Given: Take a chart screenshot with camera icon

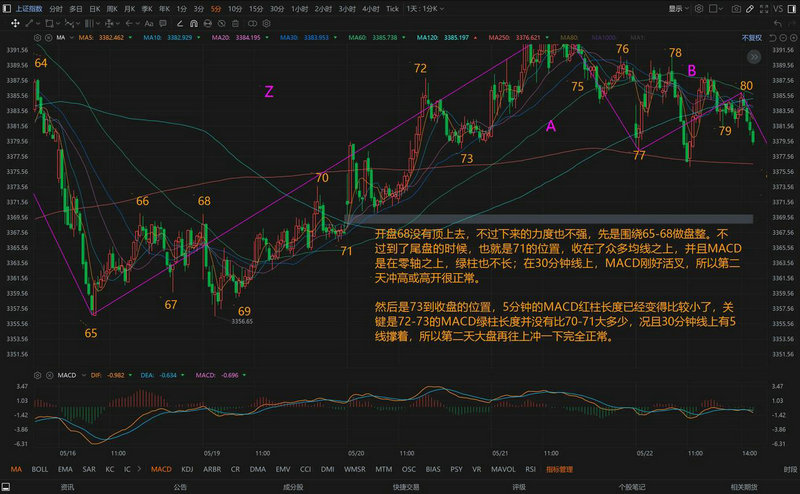Looking at the screenshot, I should point(736,9).
